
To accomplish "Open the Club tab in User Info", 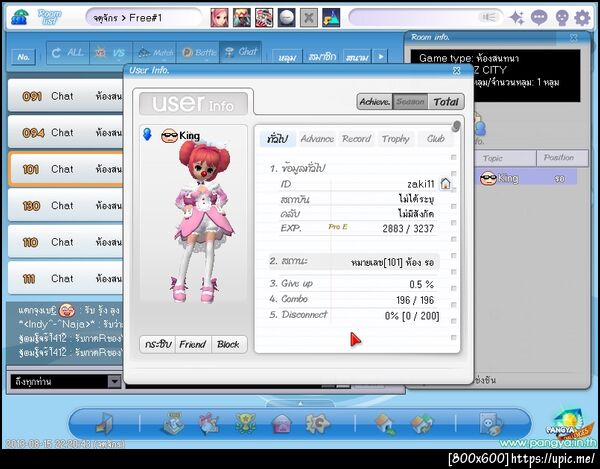I will [x=435, y=139].
